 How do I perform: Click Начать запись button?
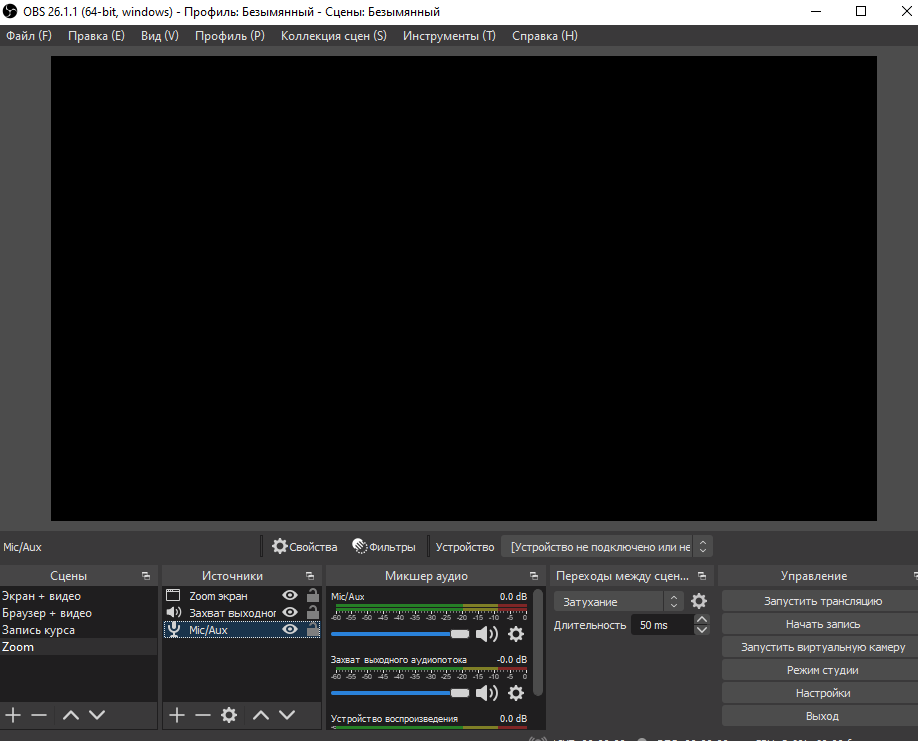click(822, 624)
